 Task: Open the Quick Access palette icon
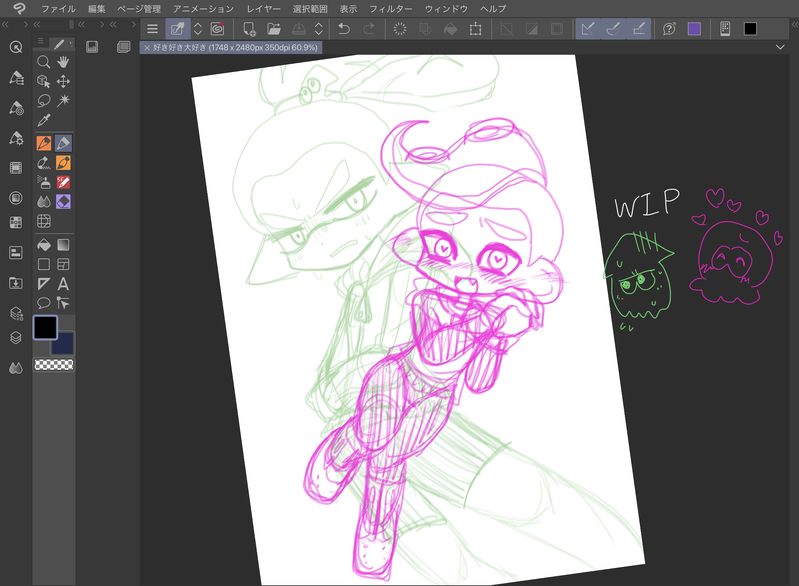[x=16, y=47]
